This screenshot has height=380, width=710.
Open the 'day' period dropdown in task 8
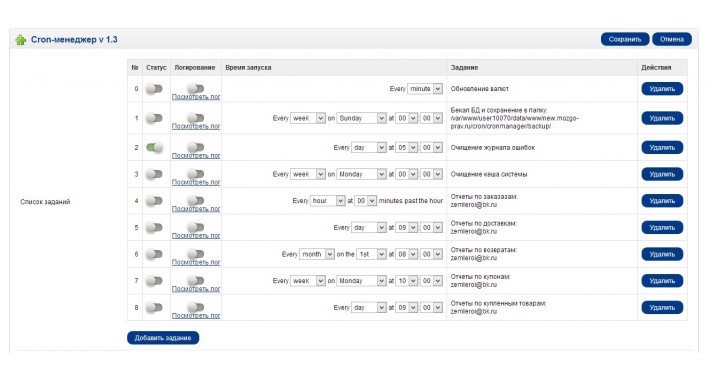click(369, 308)
